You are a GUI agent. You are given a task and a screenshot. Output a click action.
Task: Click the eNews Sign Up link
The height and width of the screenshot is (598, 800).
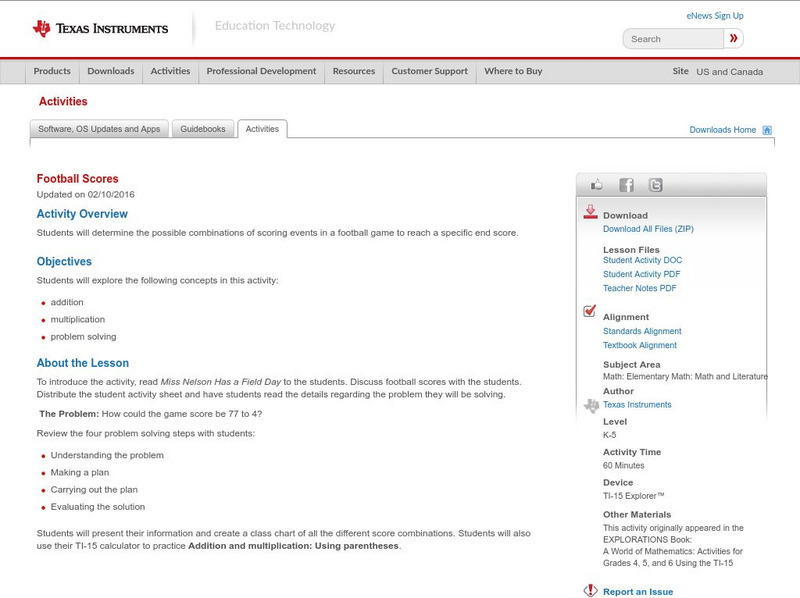tap(715, 16)
